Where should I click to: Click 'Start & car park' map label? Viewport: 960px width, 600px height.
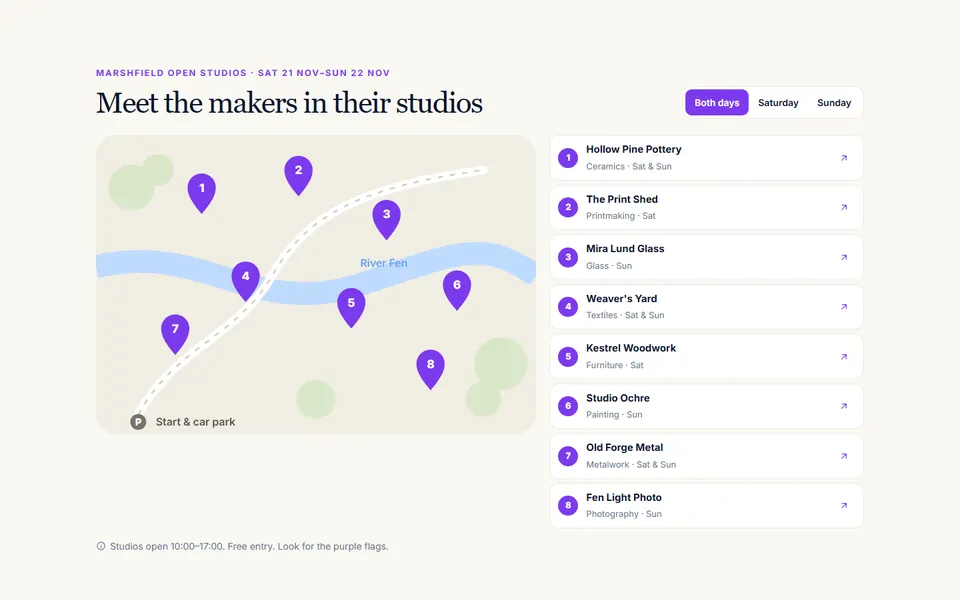[x=195, y=422]
